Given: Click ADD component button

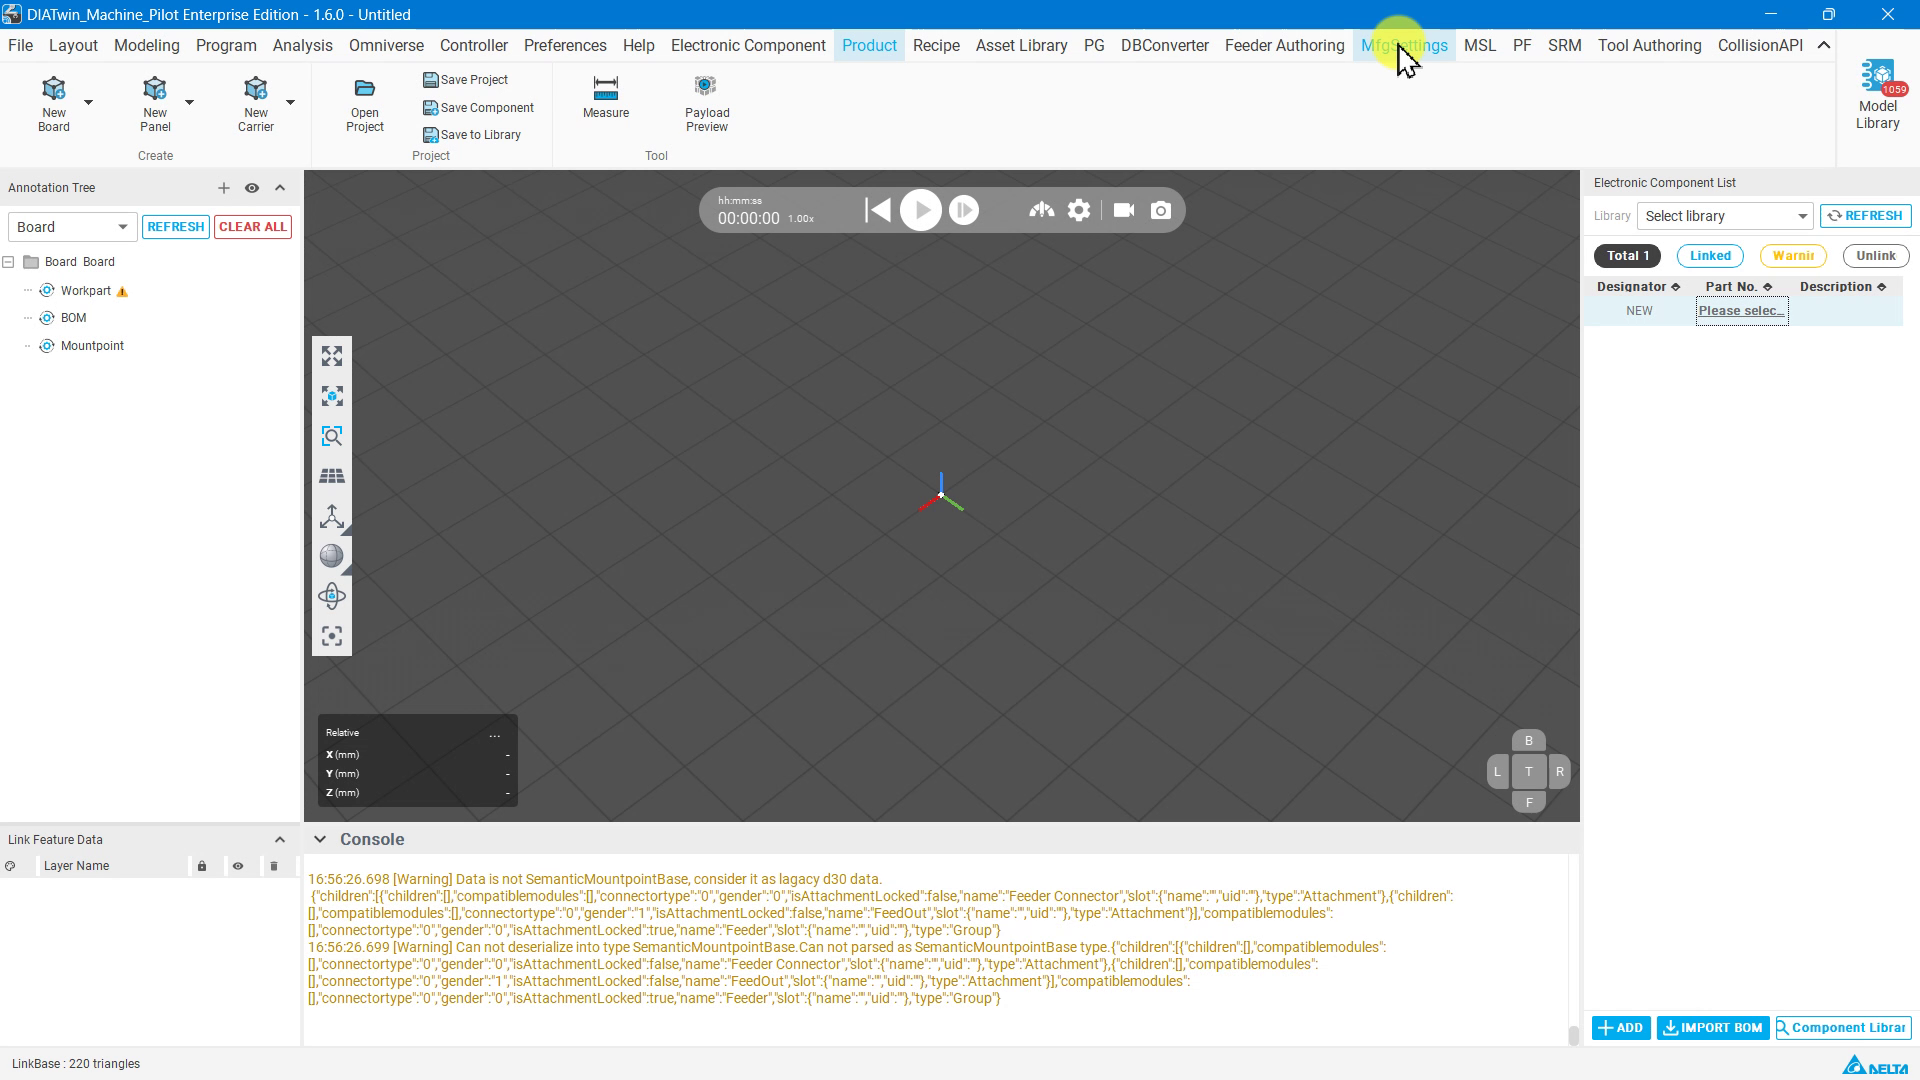Looking at the screenshot, I should (x=1621, y=1028).
